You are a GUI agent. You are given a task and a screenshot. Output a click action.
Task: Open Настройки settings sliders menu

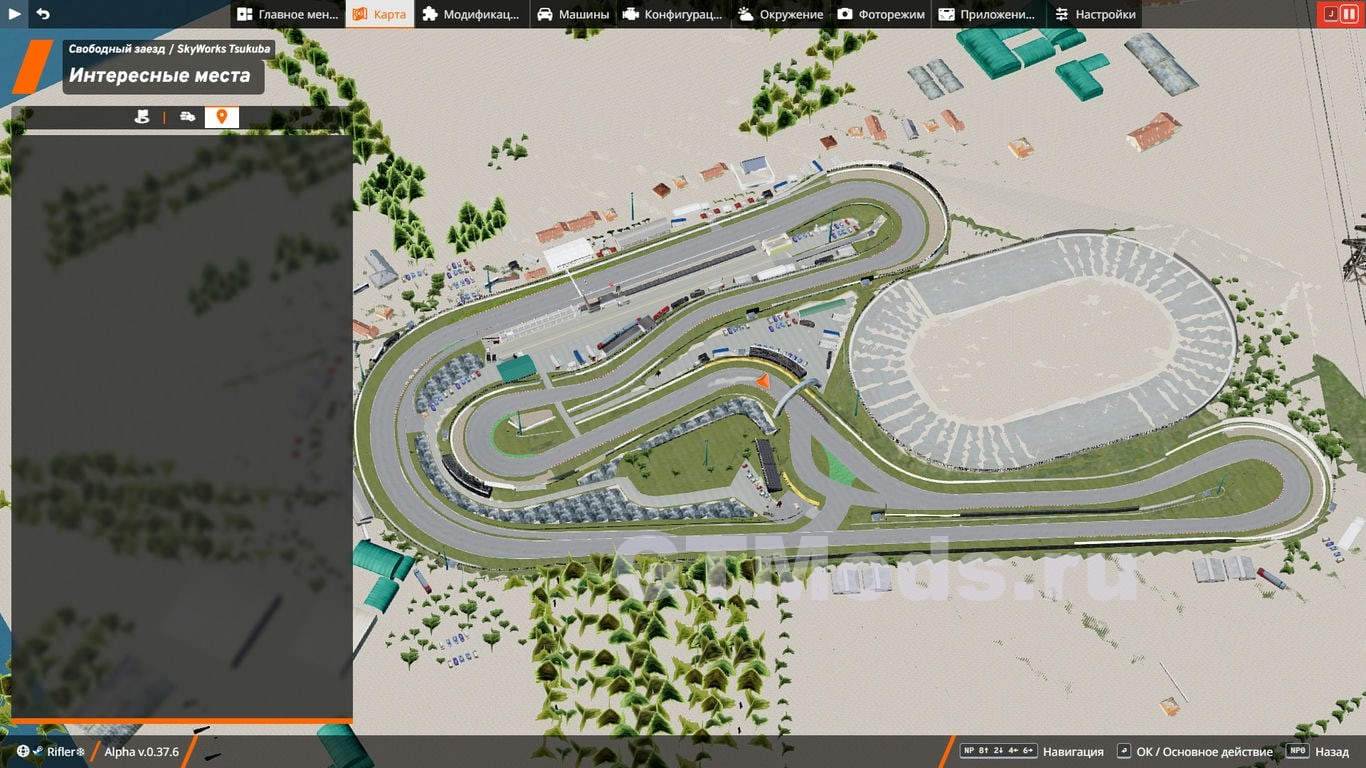tap(1095, 14)
